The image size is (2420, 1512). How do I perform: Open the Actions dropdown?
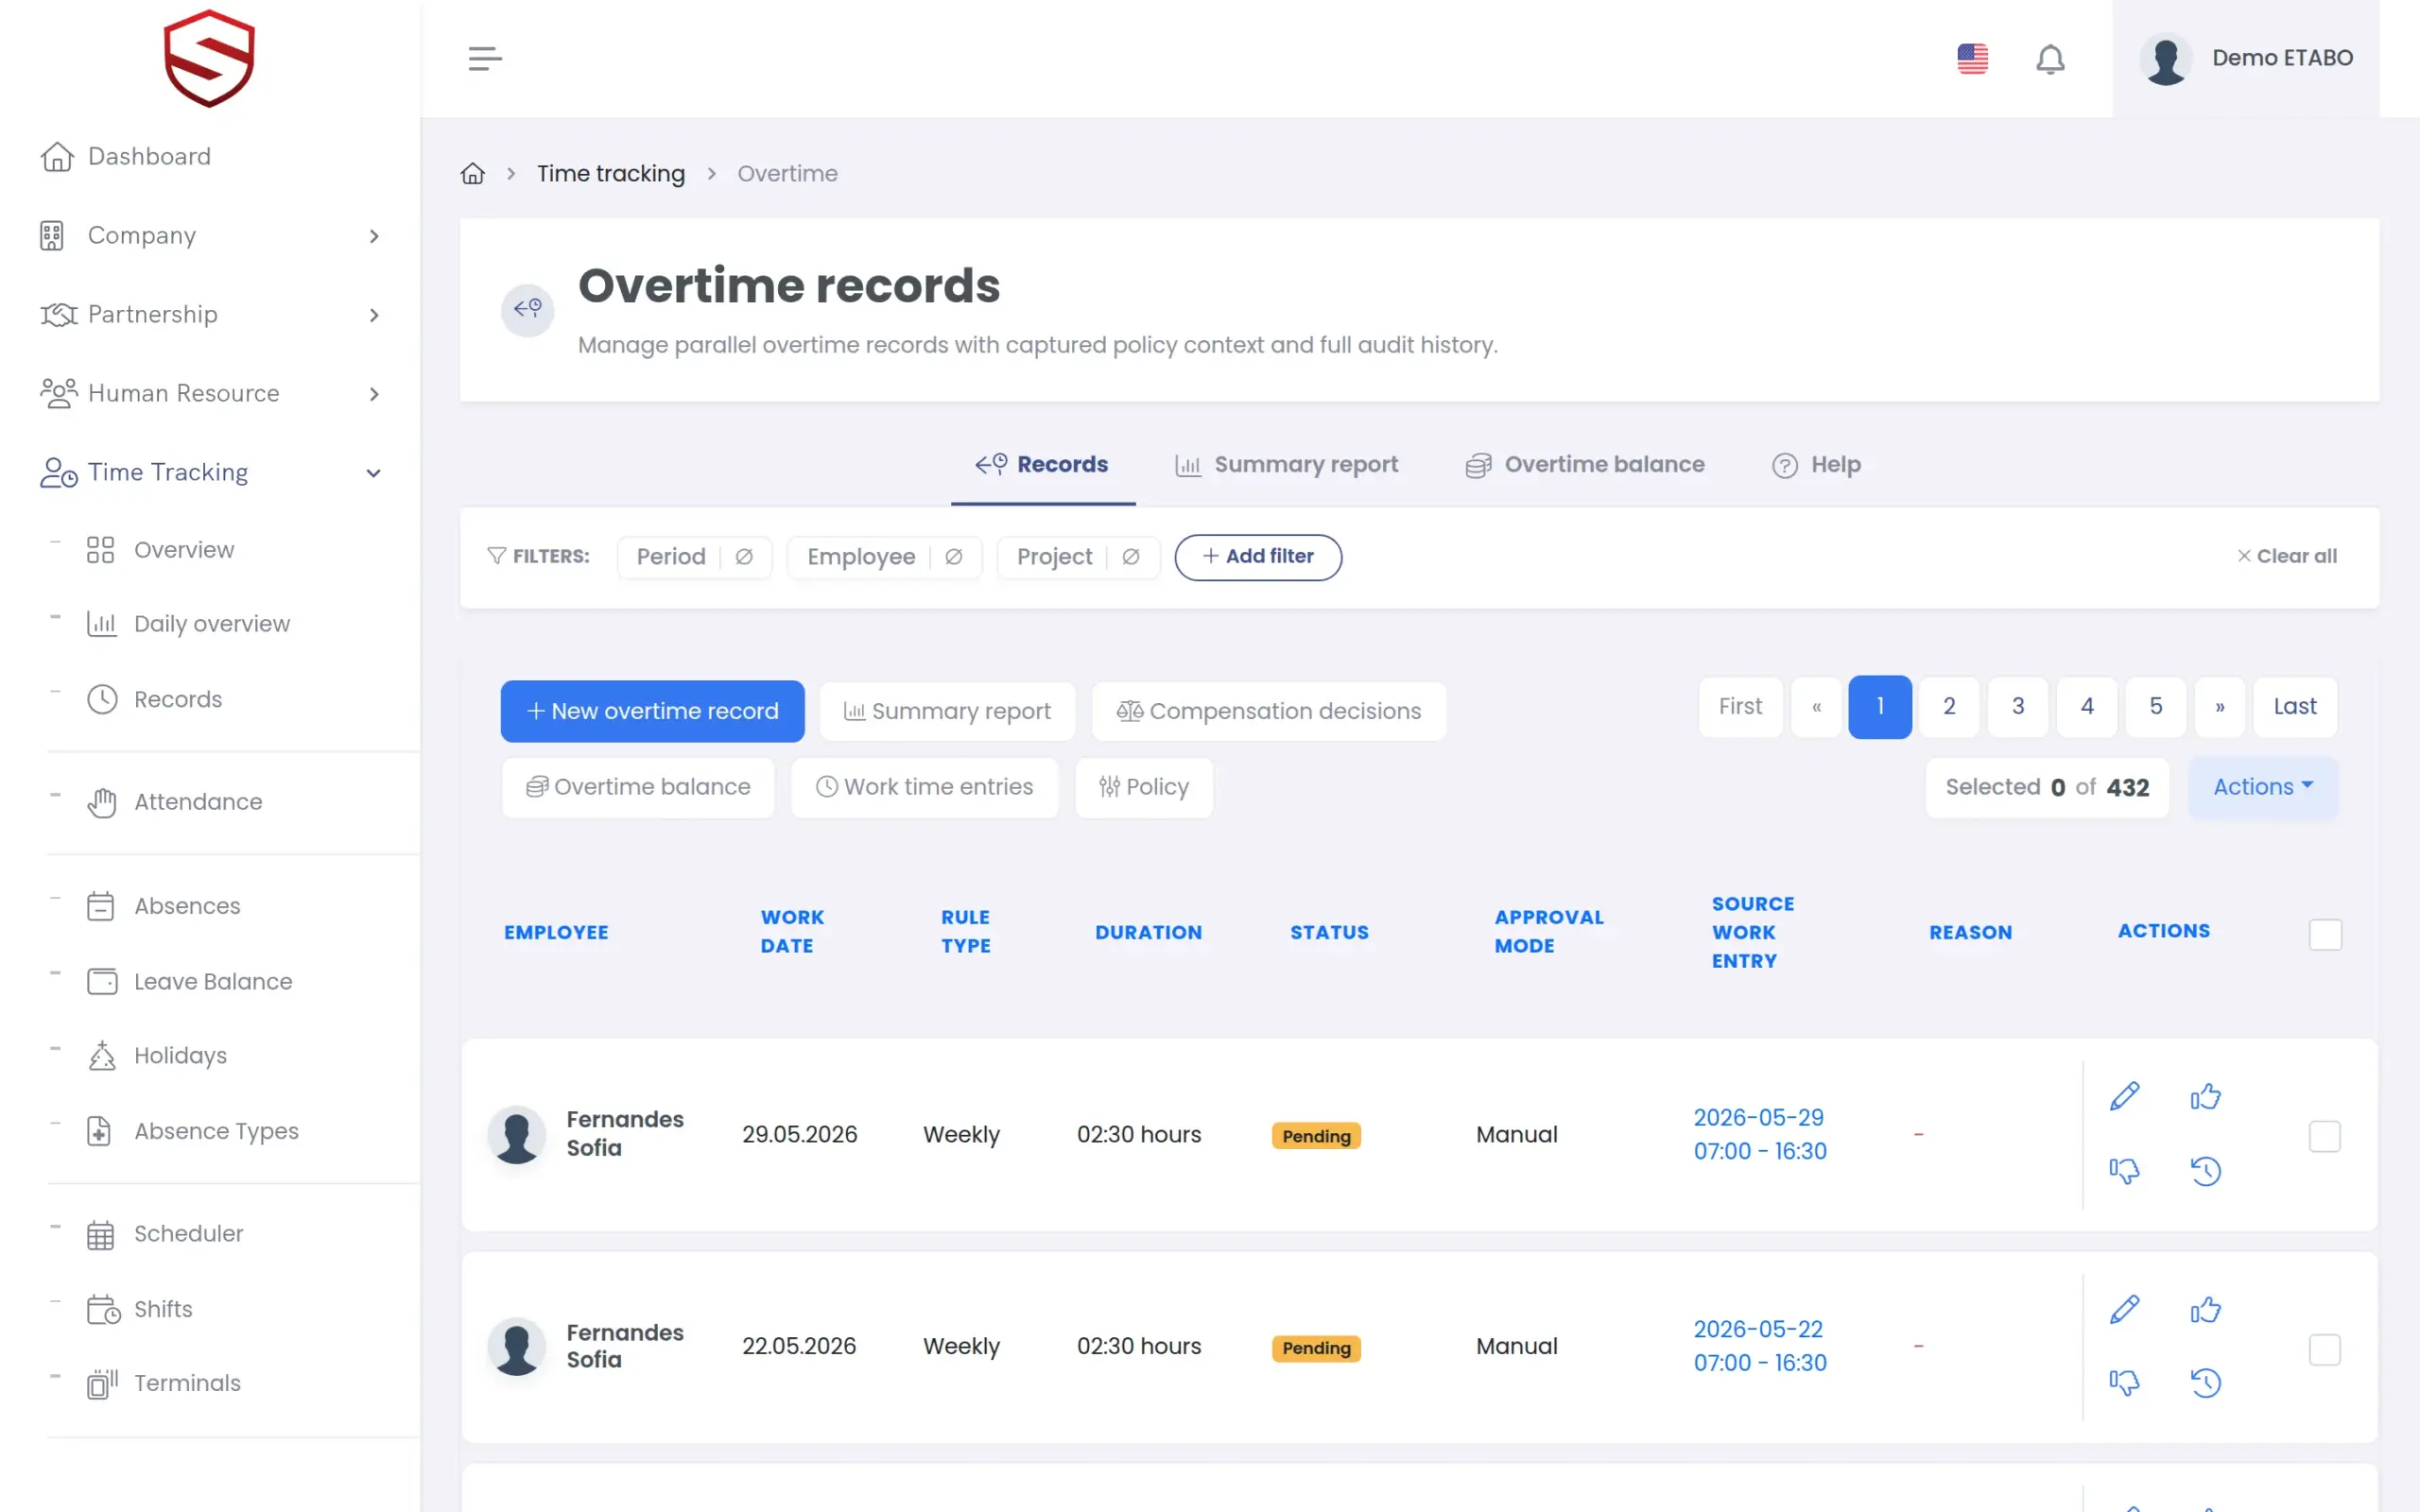pos(2263,787)
